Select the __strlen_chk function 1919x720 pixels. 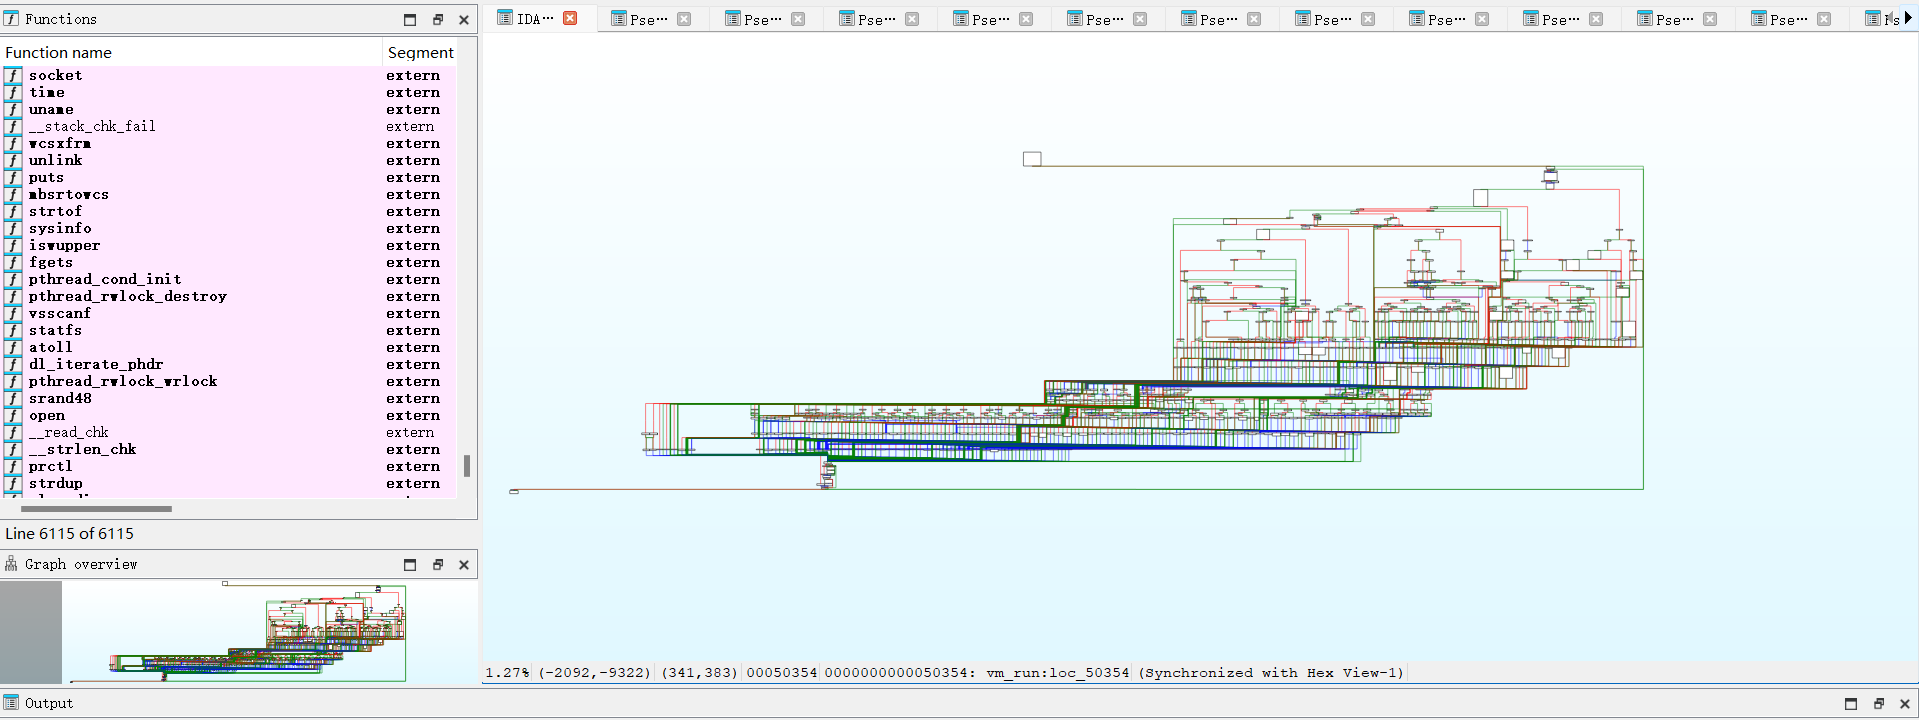[x=229, y=449]
